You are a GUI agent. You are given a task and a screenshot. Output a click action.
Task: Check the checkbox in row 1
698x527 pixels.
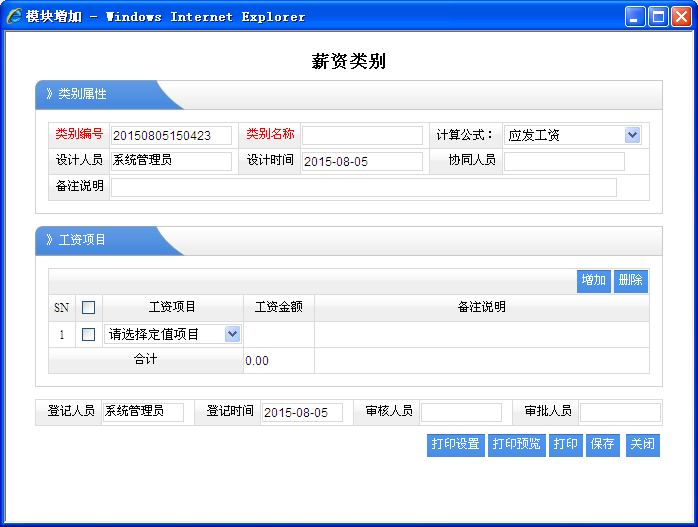click(x=88, y=334)
